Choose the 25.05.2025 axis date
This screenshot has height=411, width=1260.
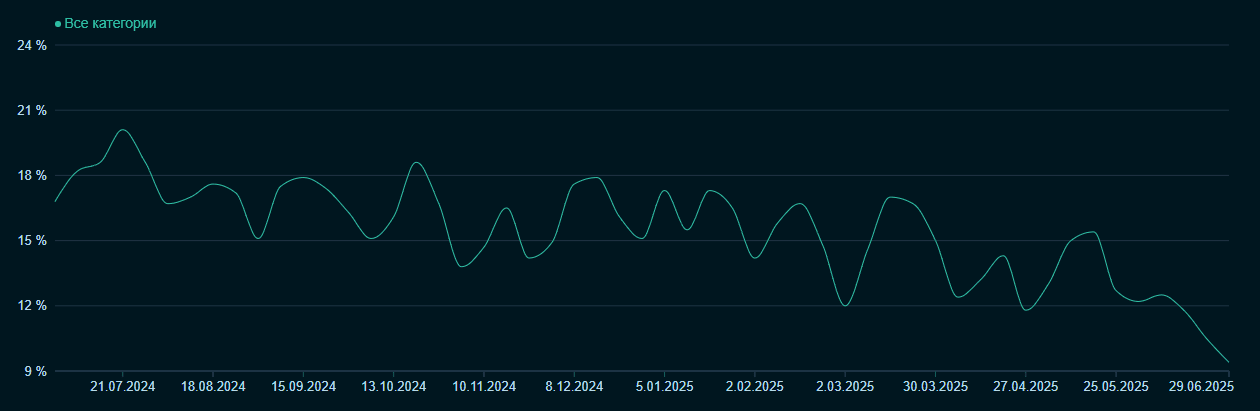pyautogui.click(x=1115, y=386)
